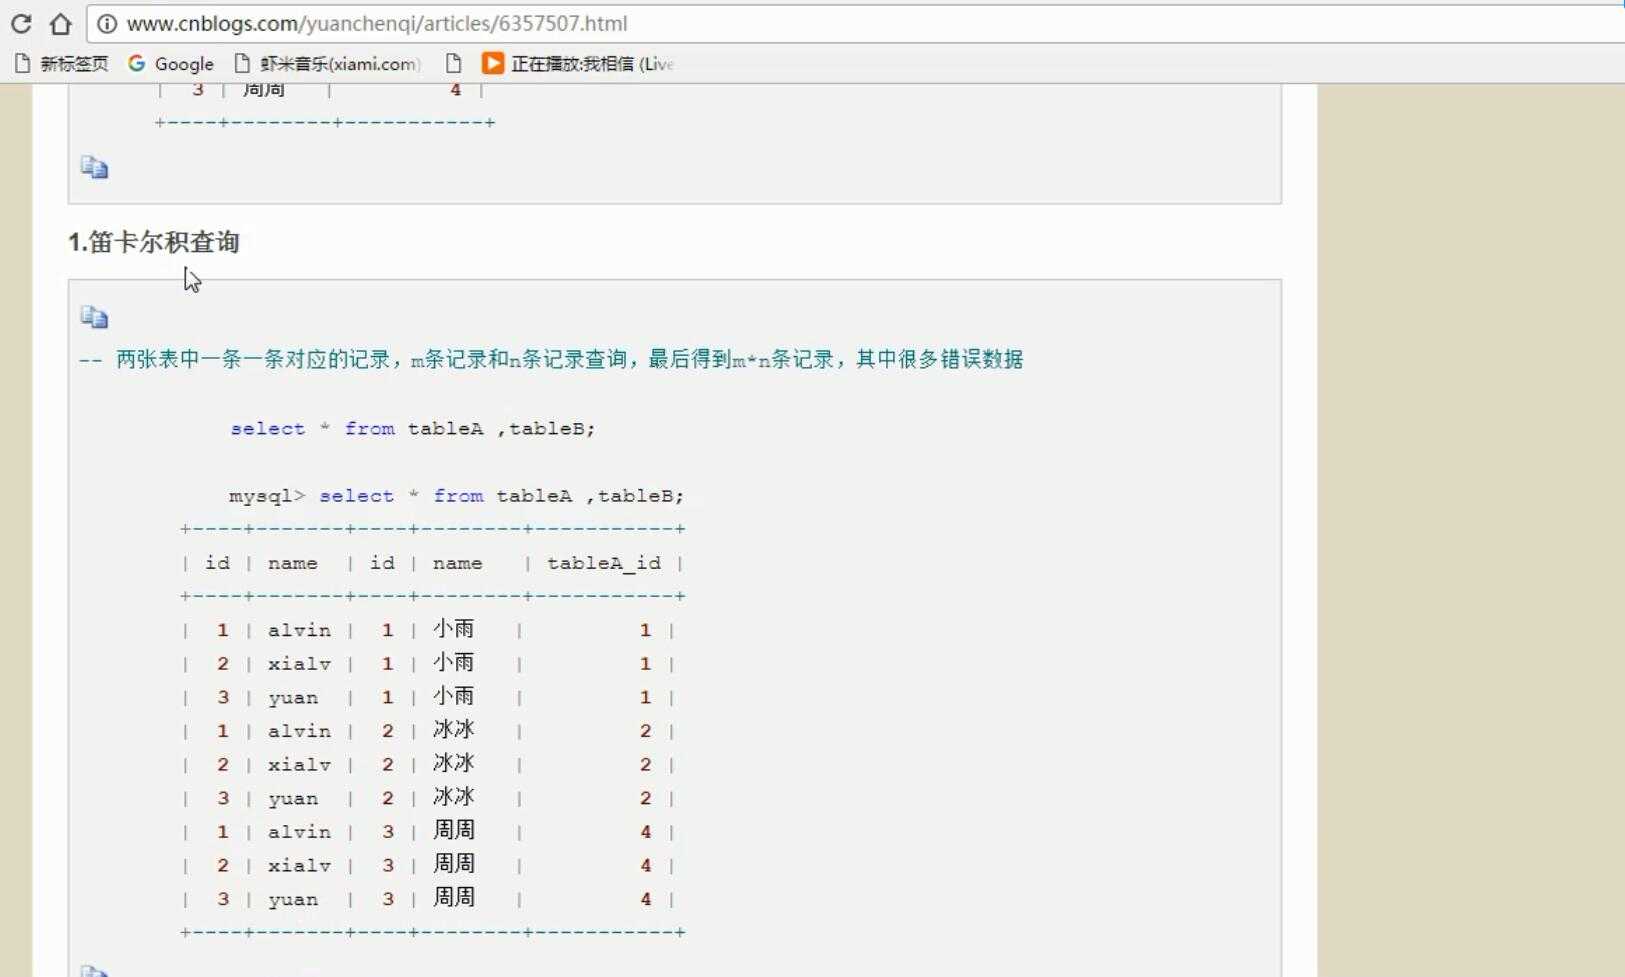The width and height of the screenshot is (1625, 977).
Task: Click the last 周周 name cell in result table
Action: pos(453,898)
